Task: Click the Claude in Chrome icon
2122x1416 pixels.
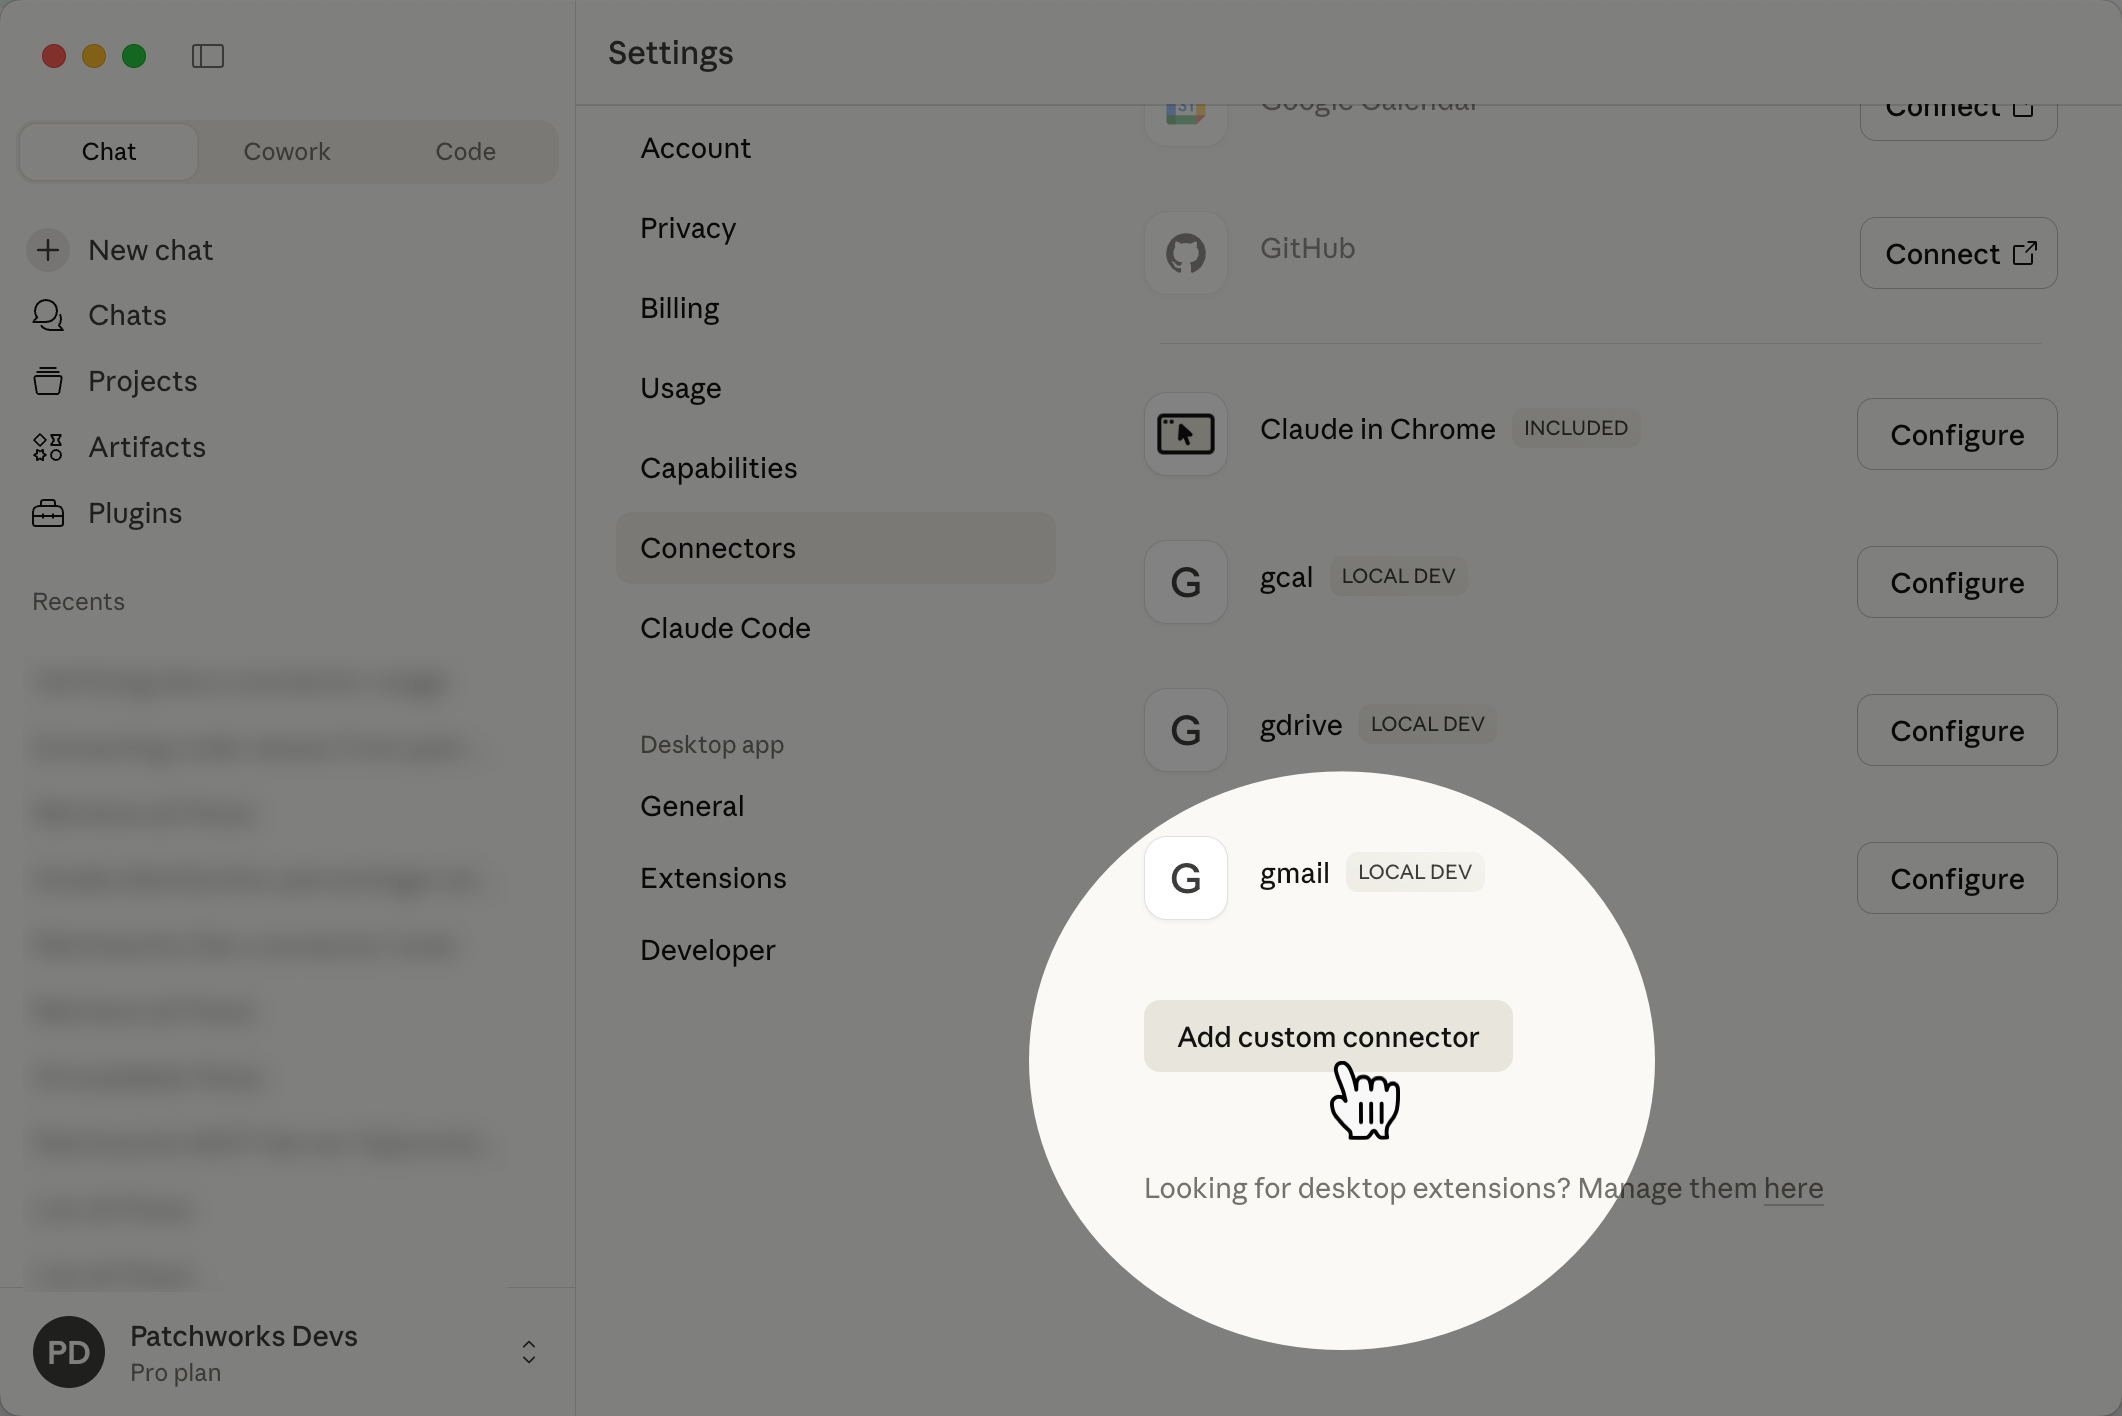Action: (1185, 434)
